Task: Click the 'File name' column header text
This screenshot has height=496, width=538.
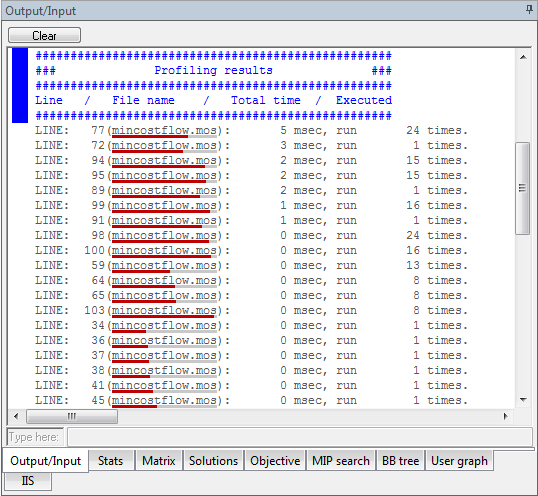Action: click(143, 101)
